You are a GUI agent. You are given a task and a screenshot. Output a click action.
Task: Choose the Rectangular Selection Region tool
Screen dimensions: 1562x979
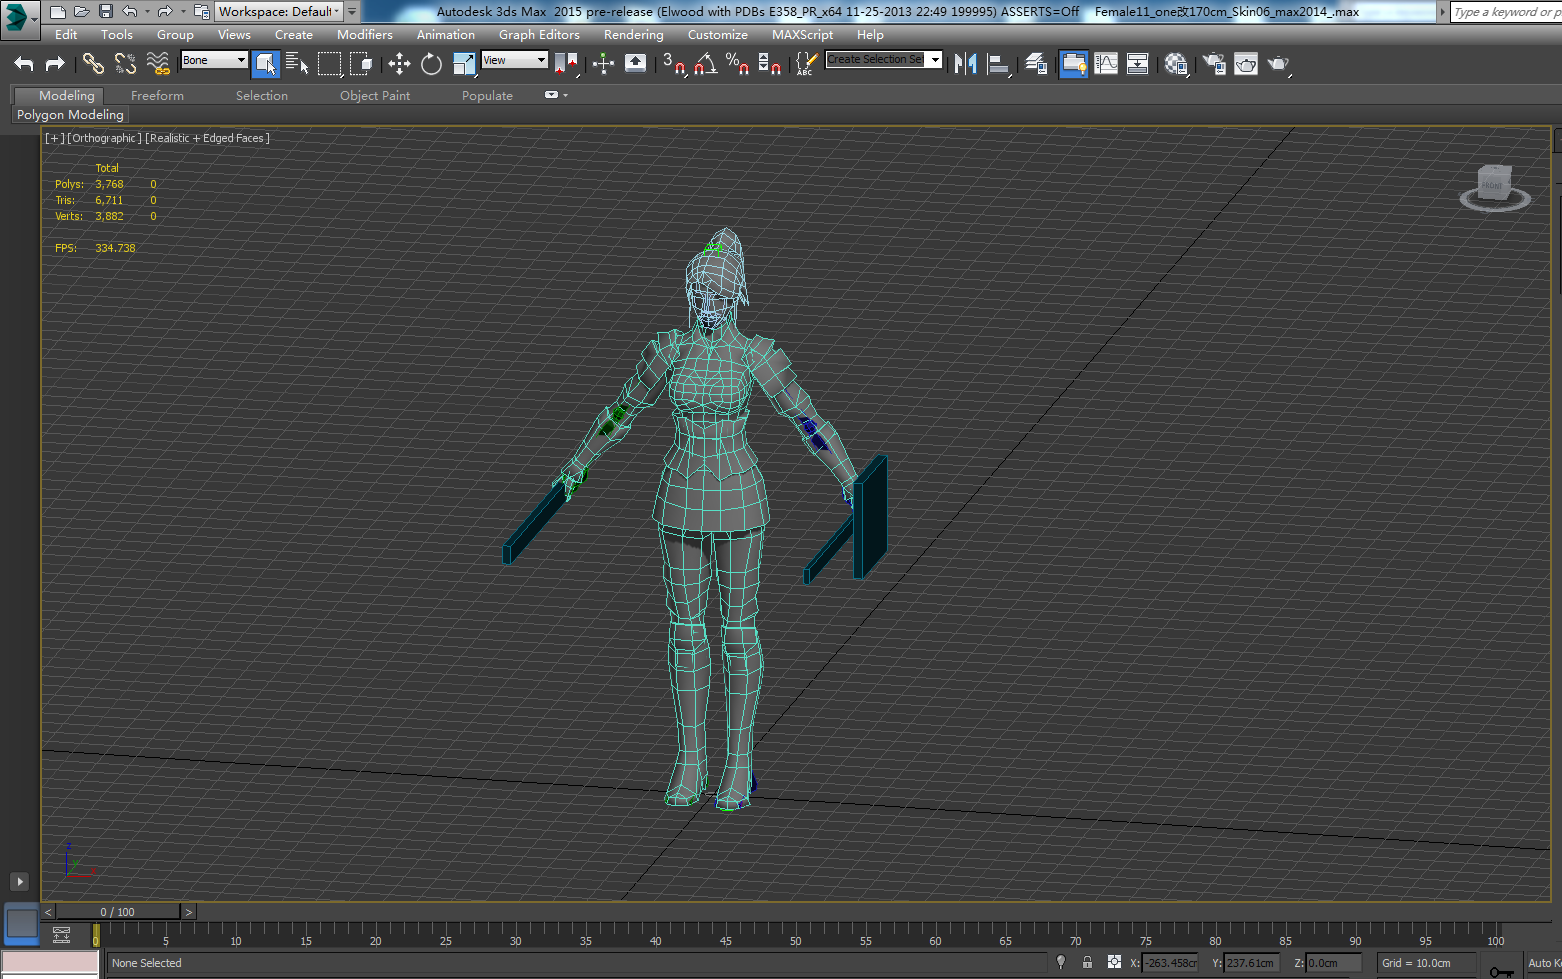tap(329, 64)
